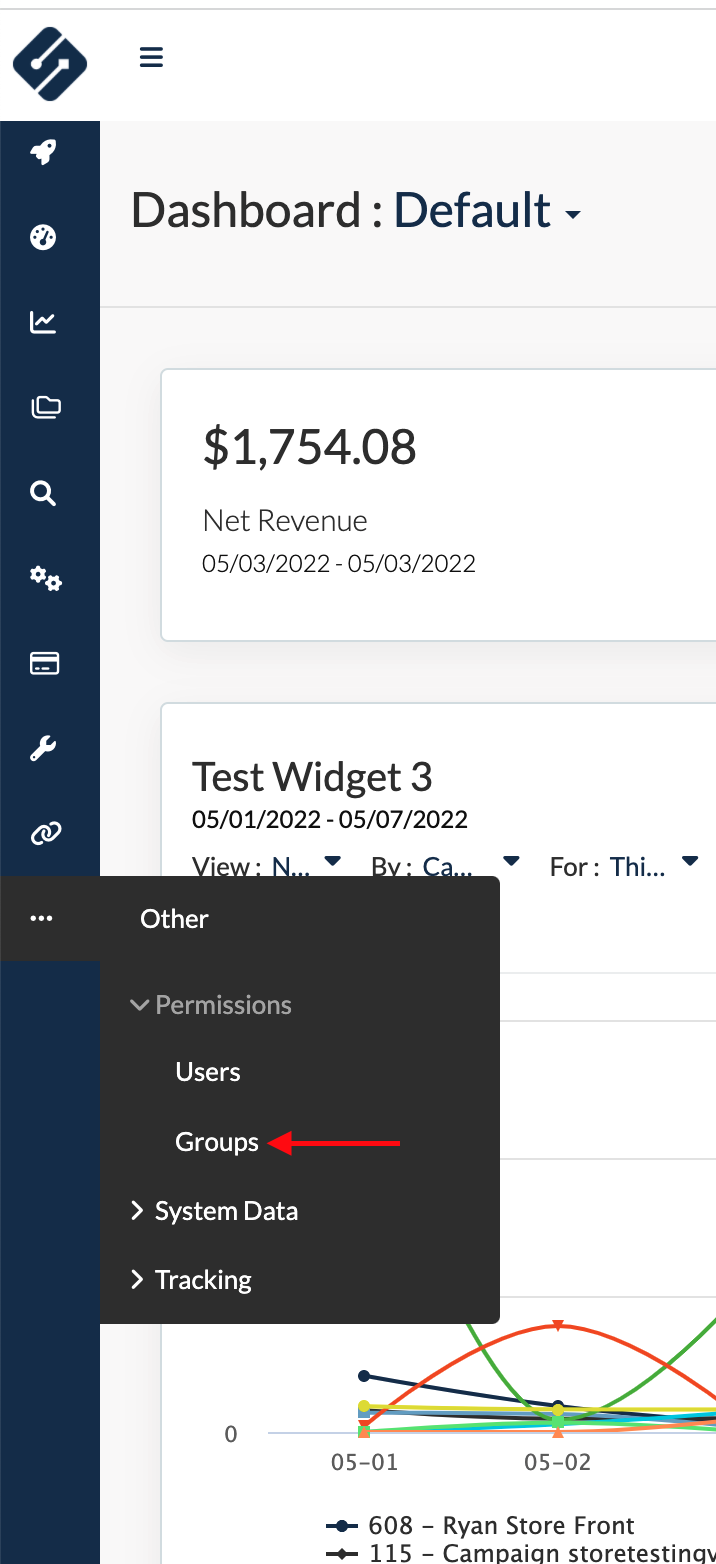
Task: Click the three-dots Other icon
Action: [42, 919]
